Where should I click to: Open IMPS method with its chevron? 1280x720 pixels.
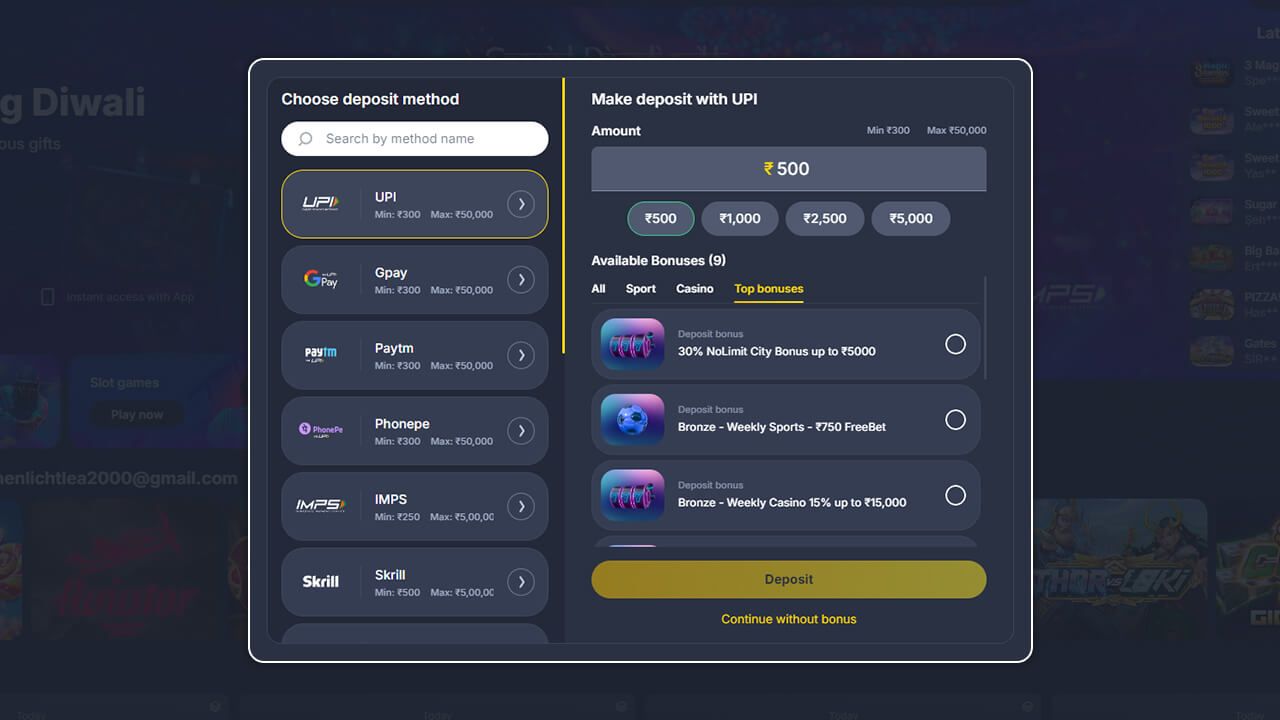(x=520, y=506)
